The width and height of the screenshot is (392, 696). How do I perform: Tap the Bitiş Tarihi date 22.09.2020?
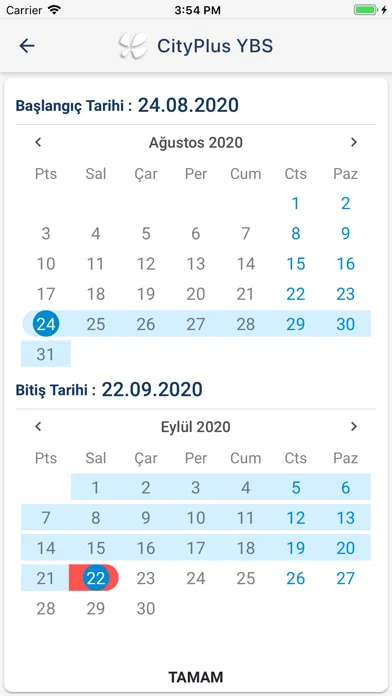(x=152, y=389)
